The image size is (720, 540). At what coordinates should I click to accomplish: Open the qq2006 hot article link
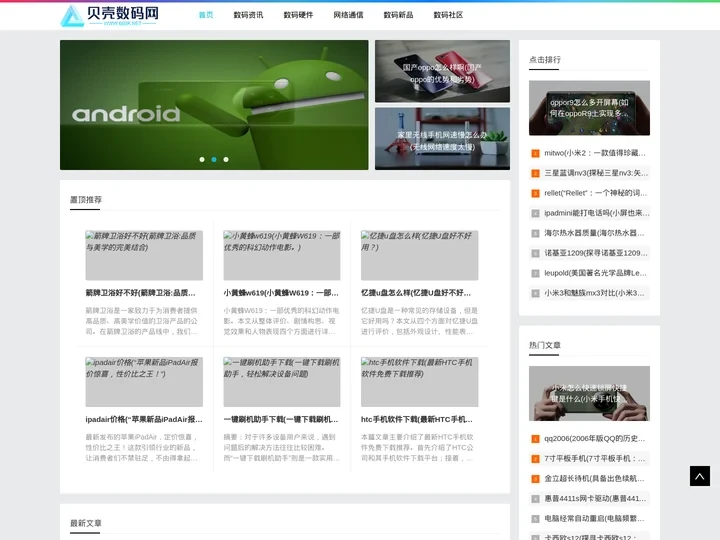coord(595,439)
